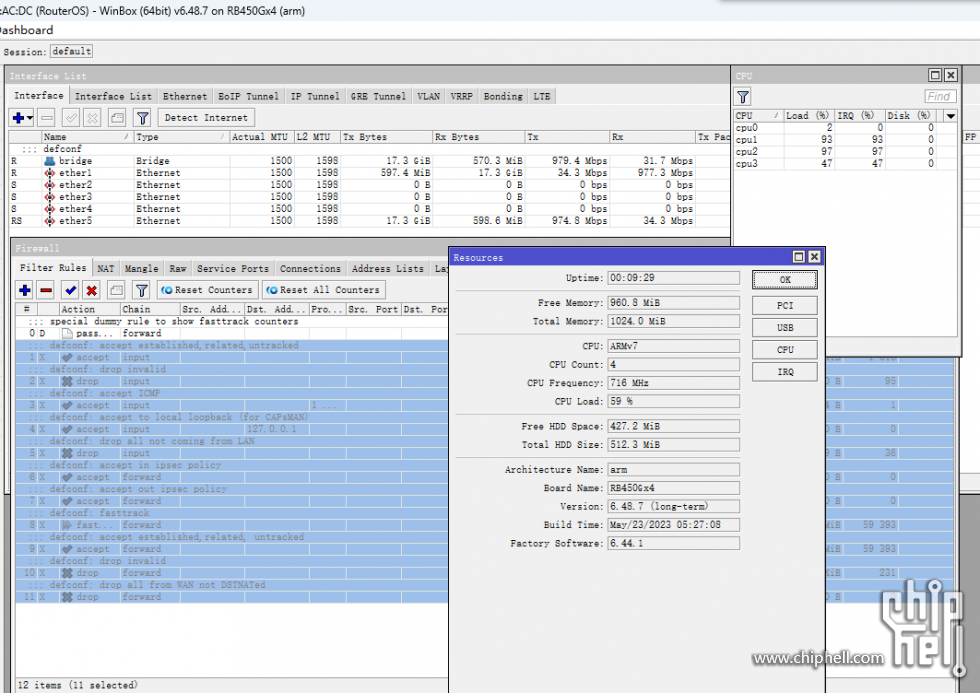Select the ether4 row
This screenshot has height=693, width=980.
tap(369, 209)
